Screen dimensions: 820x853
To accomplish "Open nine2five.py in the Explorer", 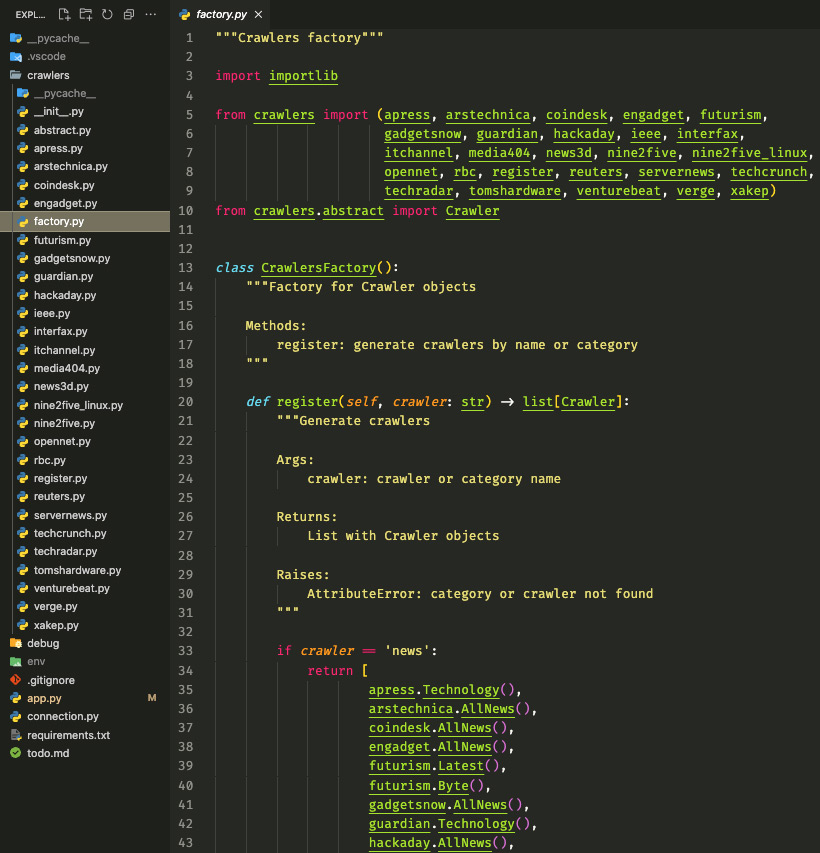I will click(x=85, y=423).
